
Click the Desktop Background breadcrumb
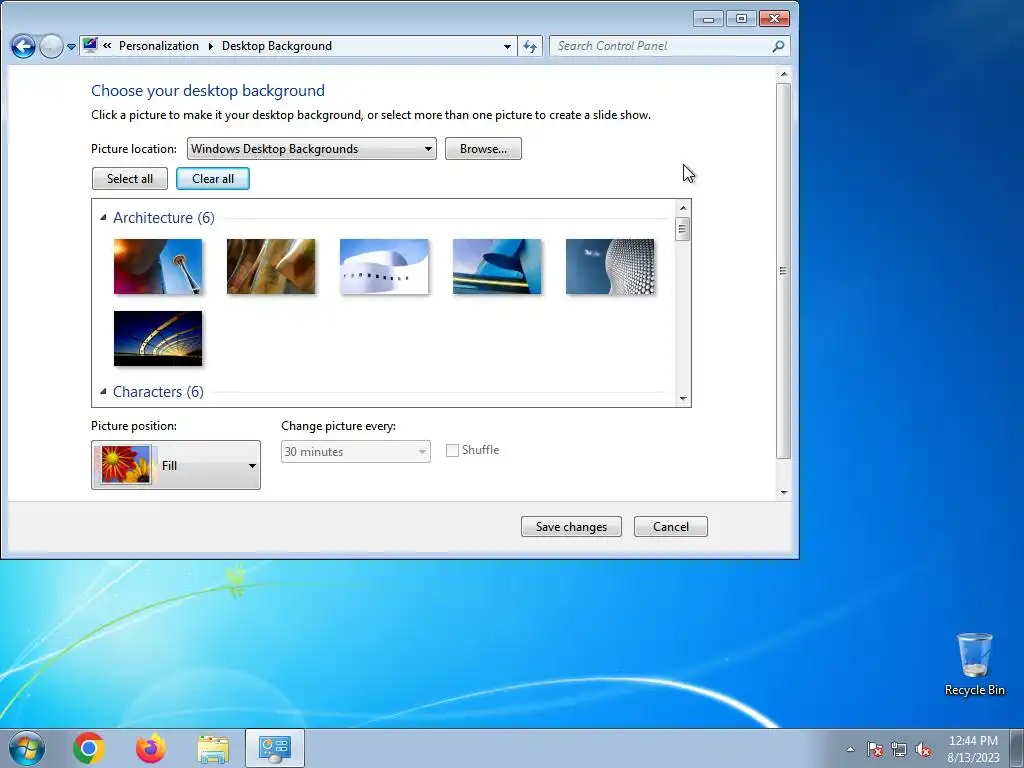click(x=277, y=46)
